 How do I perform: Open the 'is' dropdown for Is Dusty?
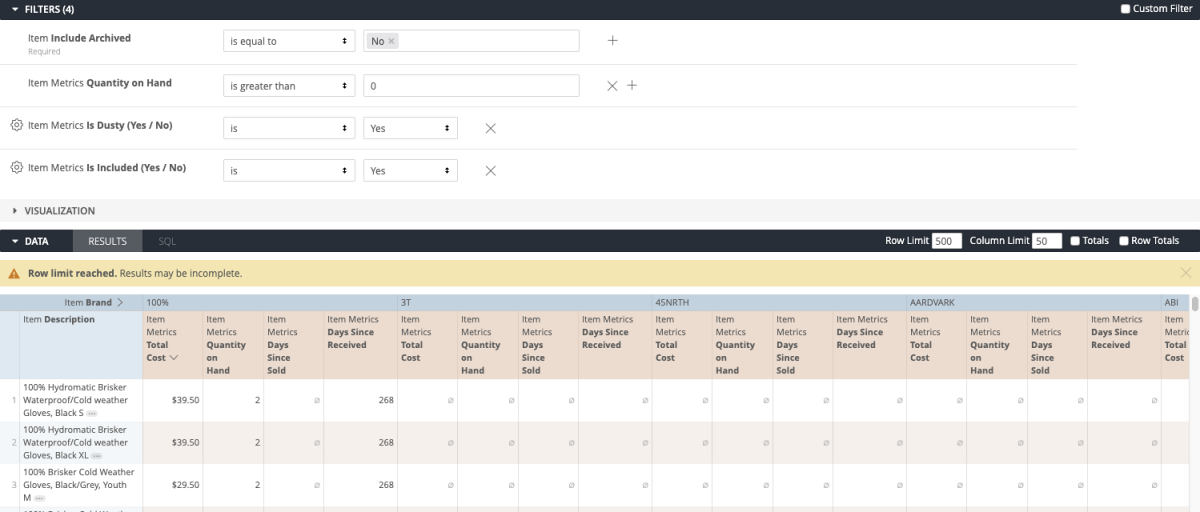coord(289,128)
